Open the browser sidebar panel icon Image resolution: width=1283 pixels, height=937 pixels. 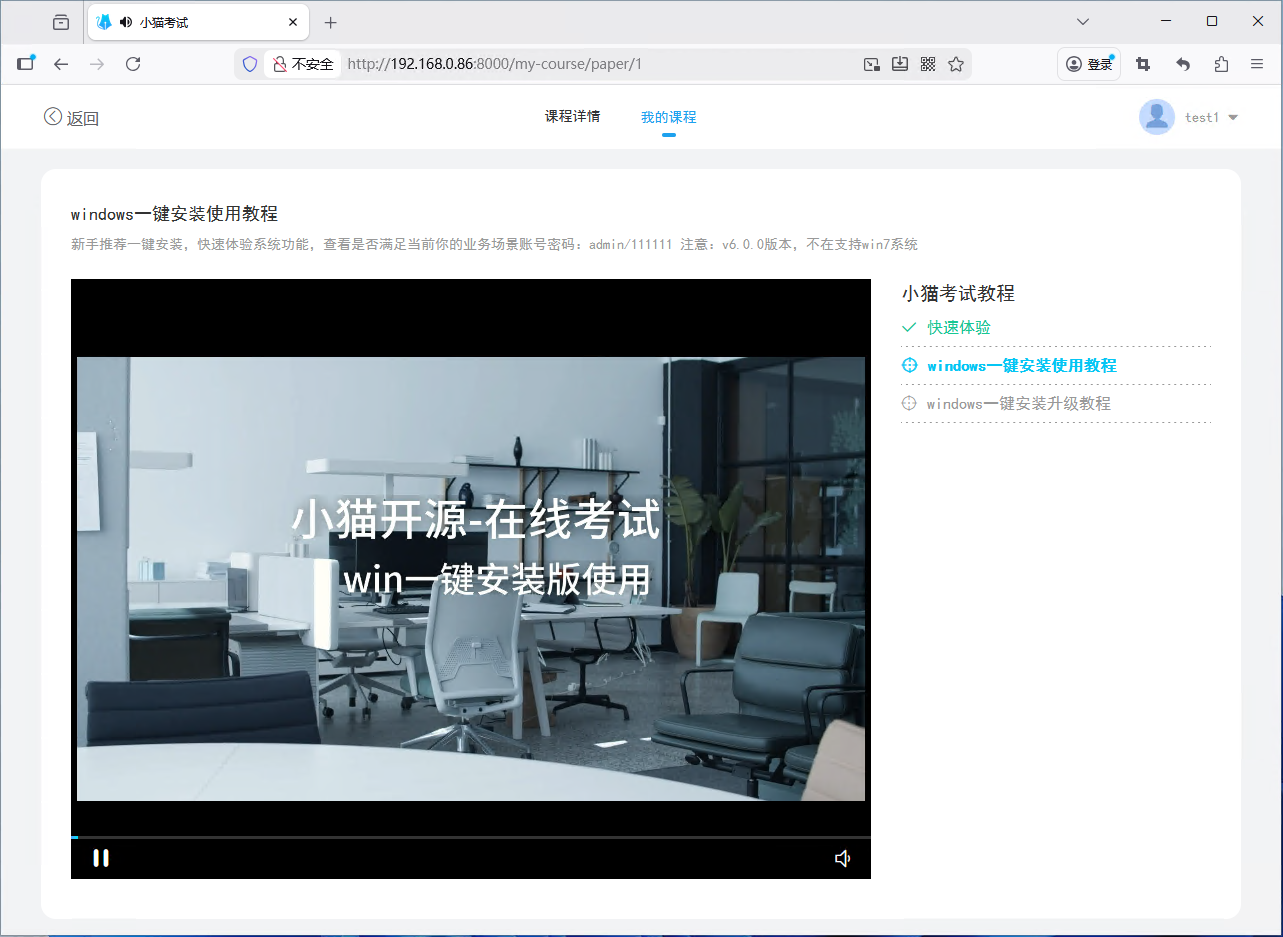point(26,63)
